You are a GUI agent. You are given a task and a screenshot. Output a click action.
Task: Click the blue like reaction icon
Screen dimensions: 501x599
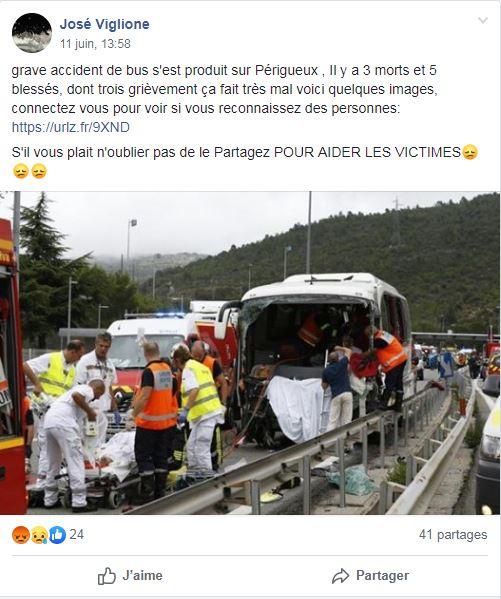pos(57,535)
